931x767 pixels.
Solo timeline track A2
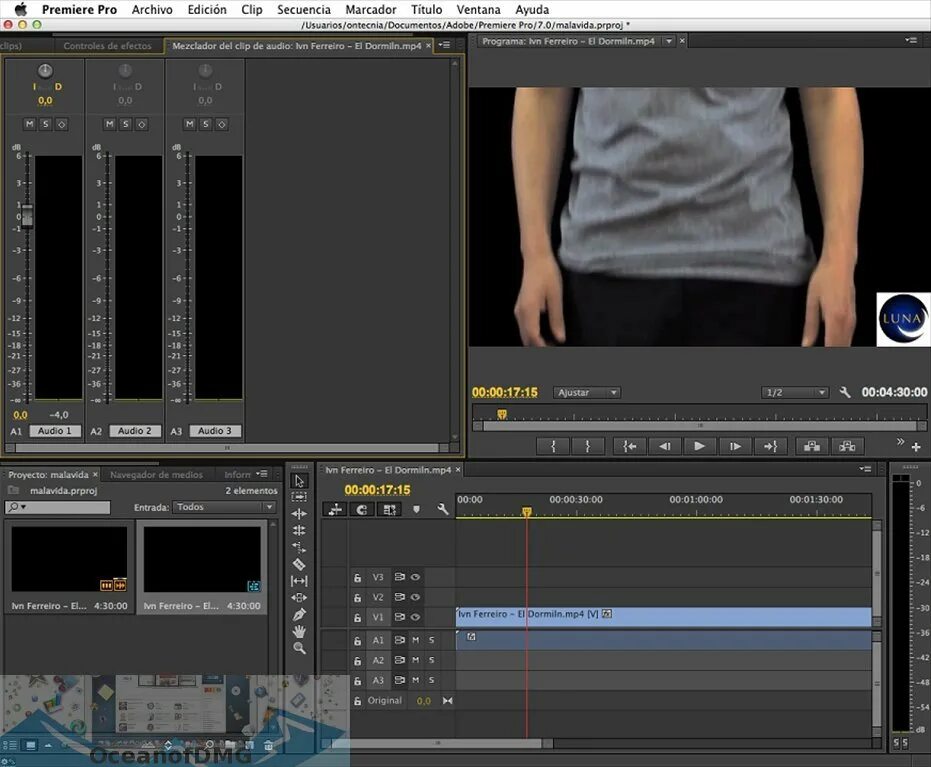[432, 660]
